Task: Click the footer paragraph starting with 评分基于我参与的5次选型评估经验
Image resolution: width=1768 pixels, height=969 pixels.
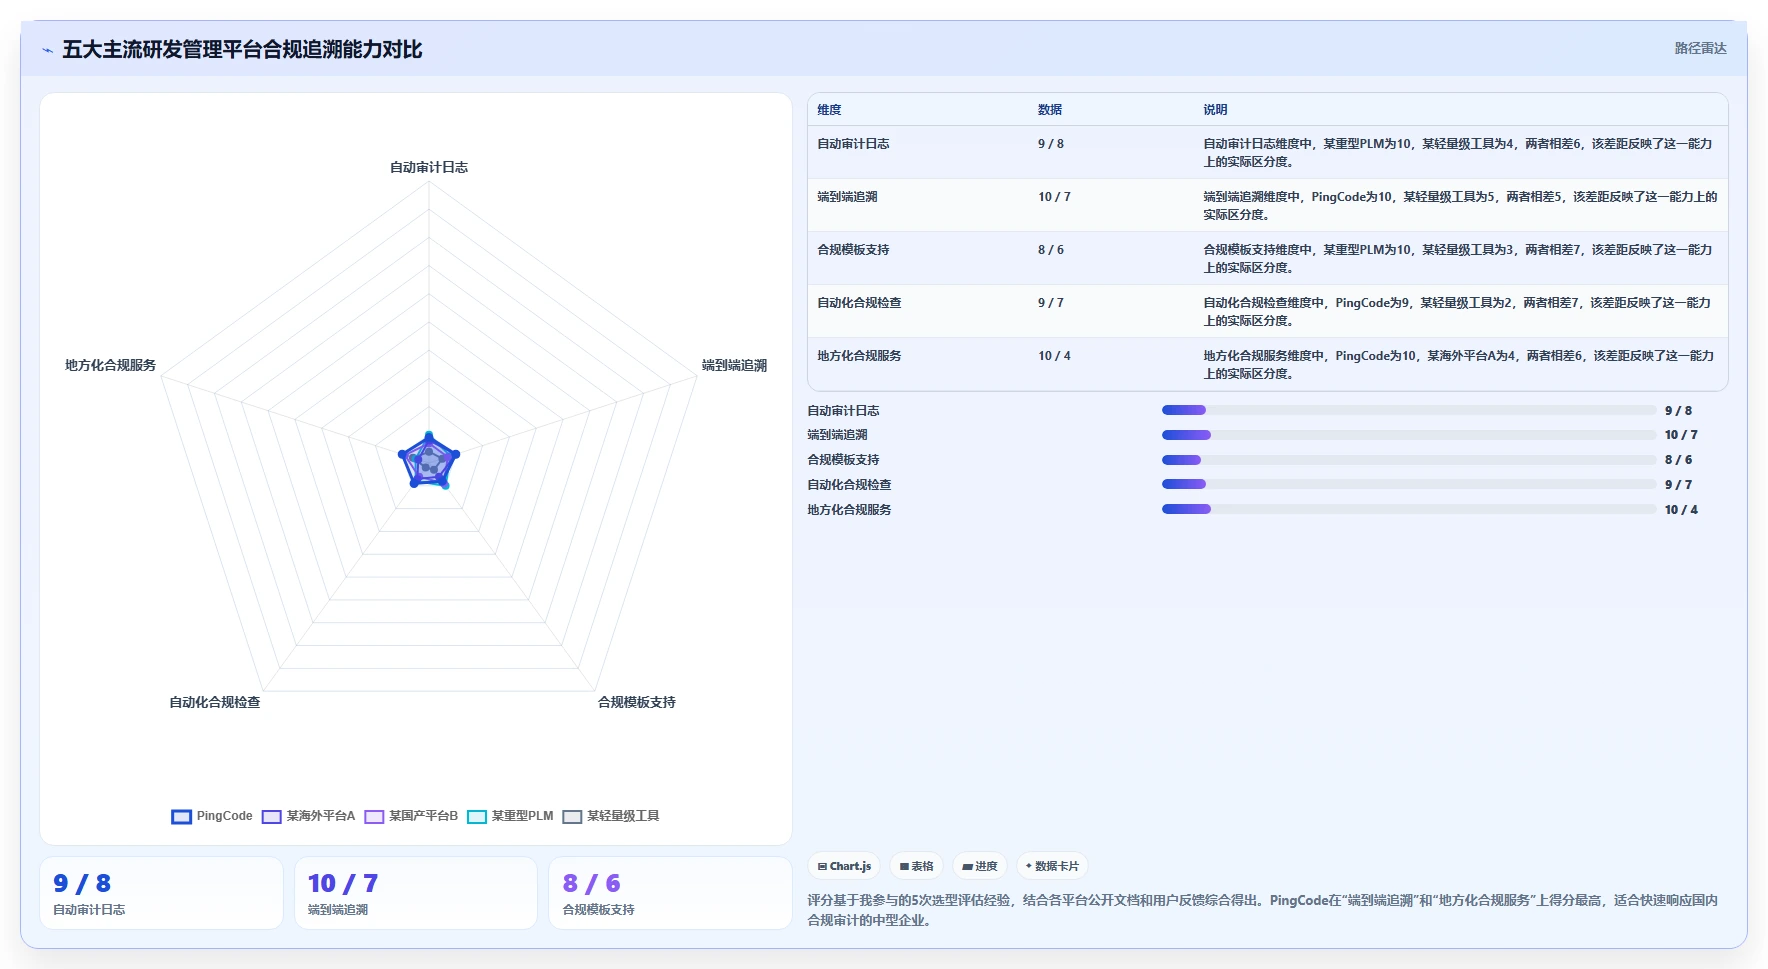Action: (1262, 910)
